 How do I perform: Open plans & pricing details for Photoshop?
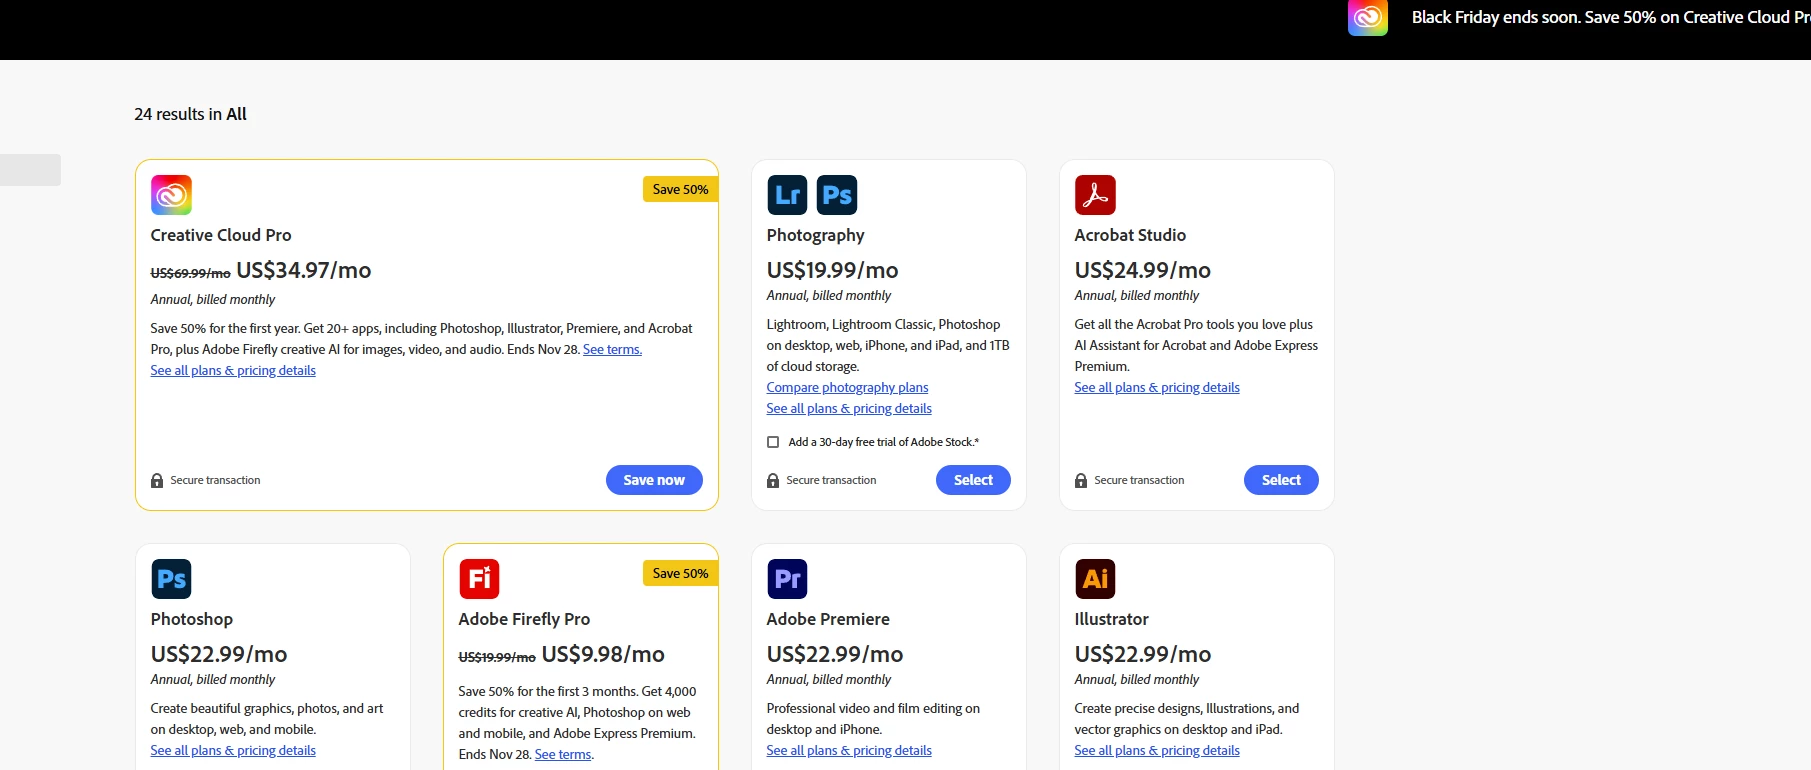click(x=233, y=750)
